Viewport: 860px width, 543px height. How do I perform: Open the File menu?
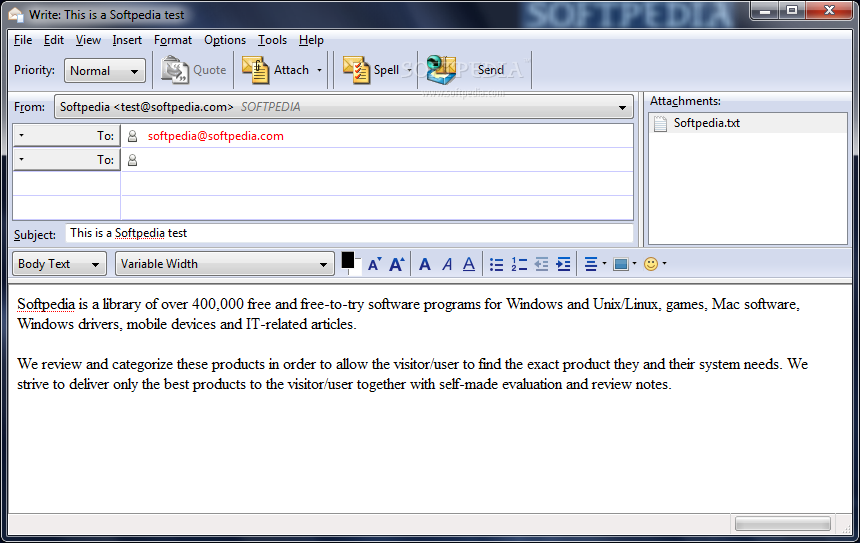pos(23,40)
